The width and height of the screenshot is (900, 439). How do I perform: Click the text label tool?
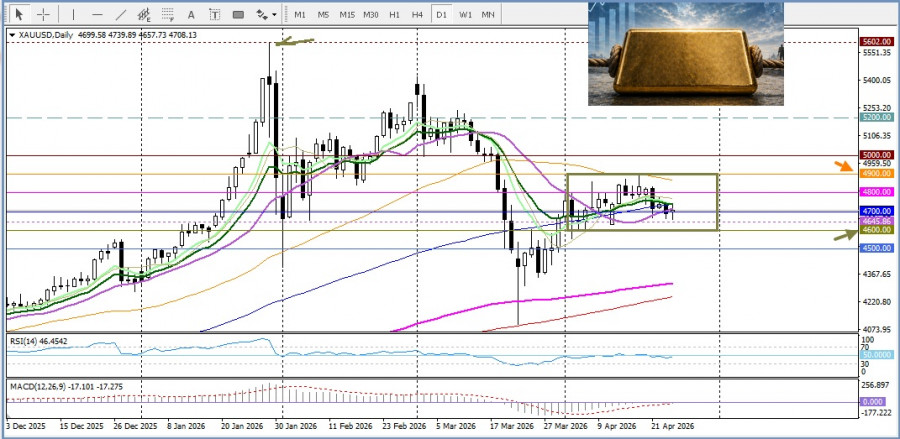tap(216, 15)
